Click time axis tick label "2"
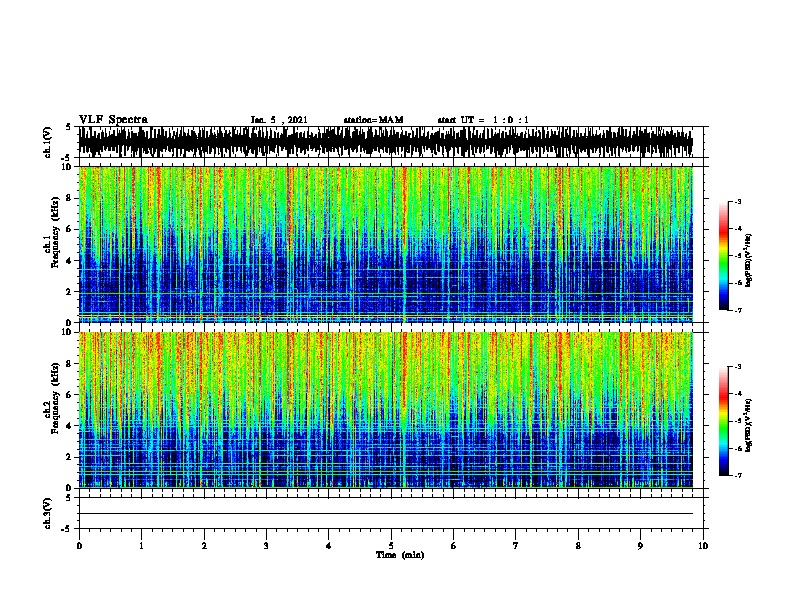This screenshot has width=792, height=612. (x=204, y=546)
